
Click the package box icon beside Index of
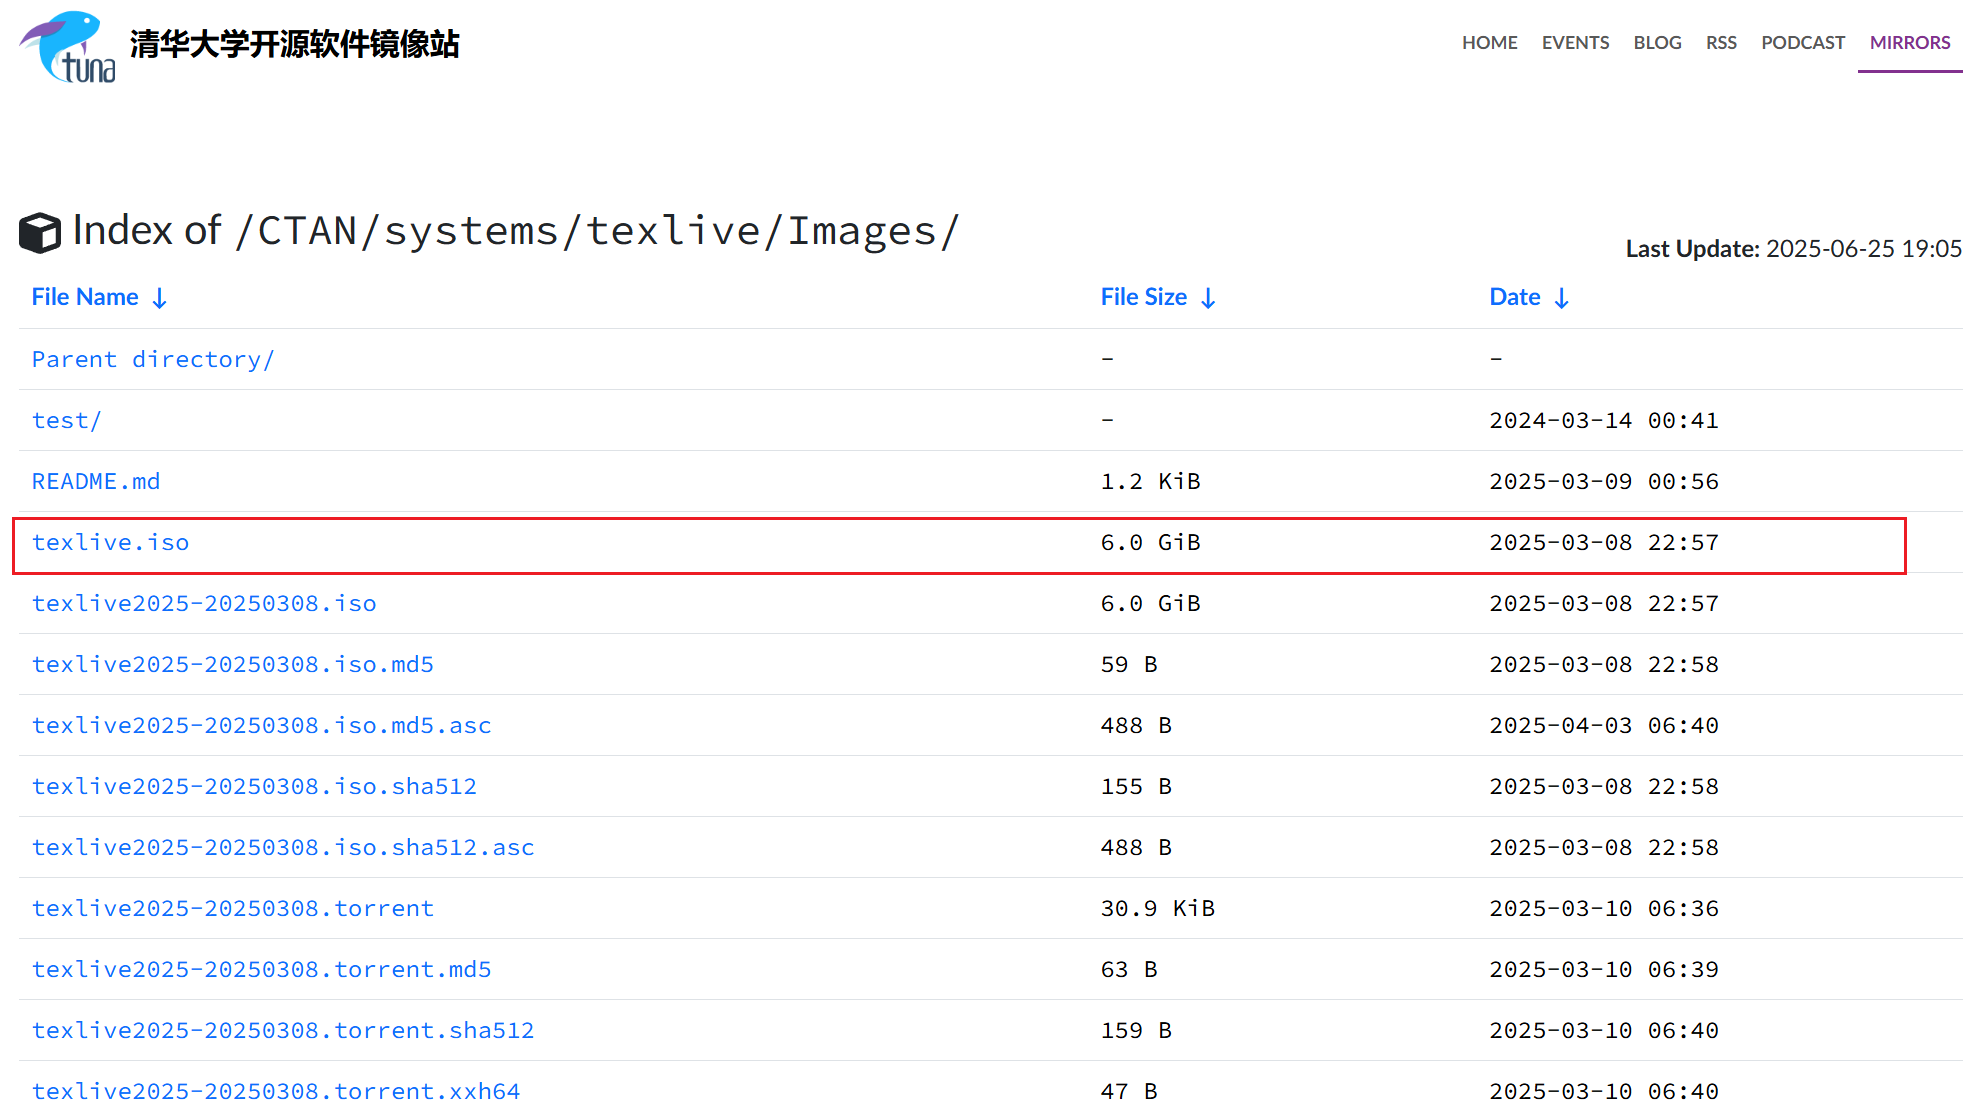coord(40,233)
